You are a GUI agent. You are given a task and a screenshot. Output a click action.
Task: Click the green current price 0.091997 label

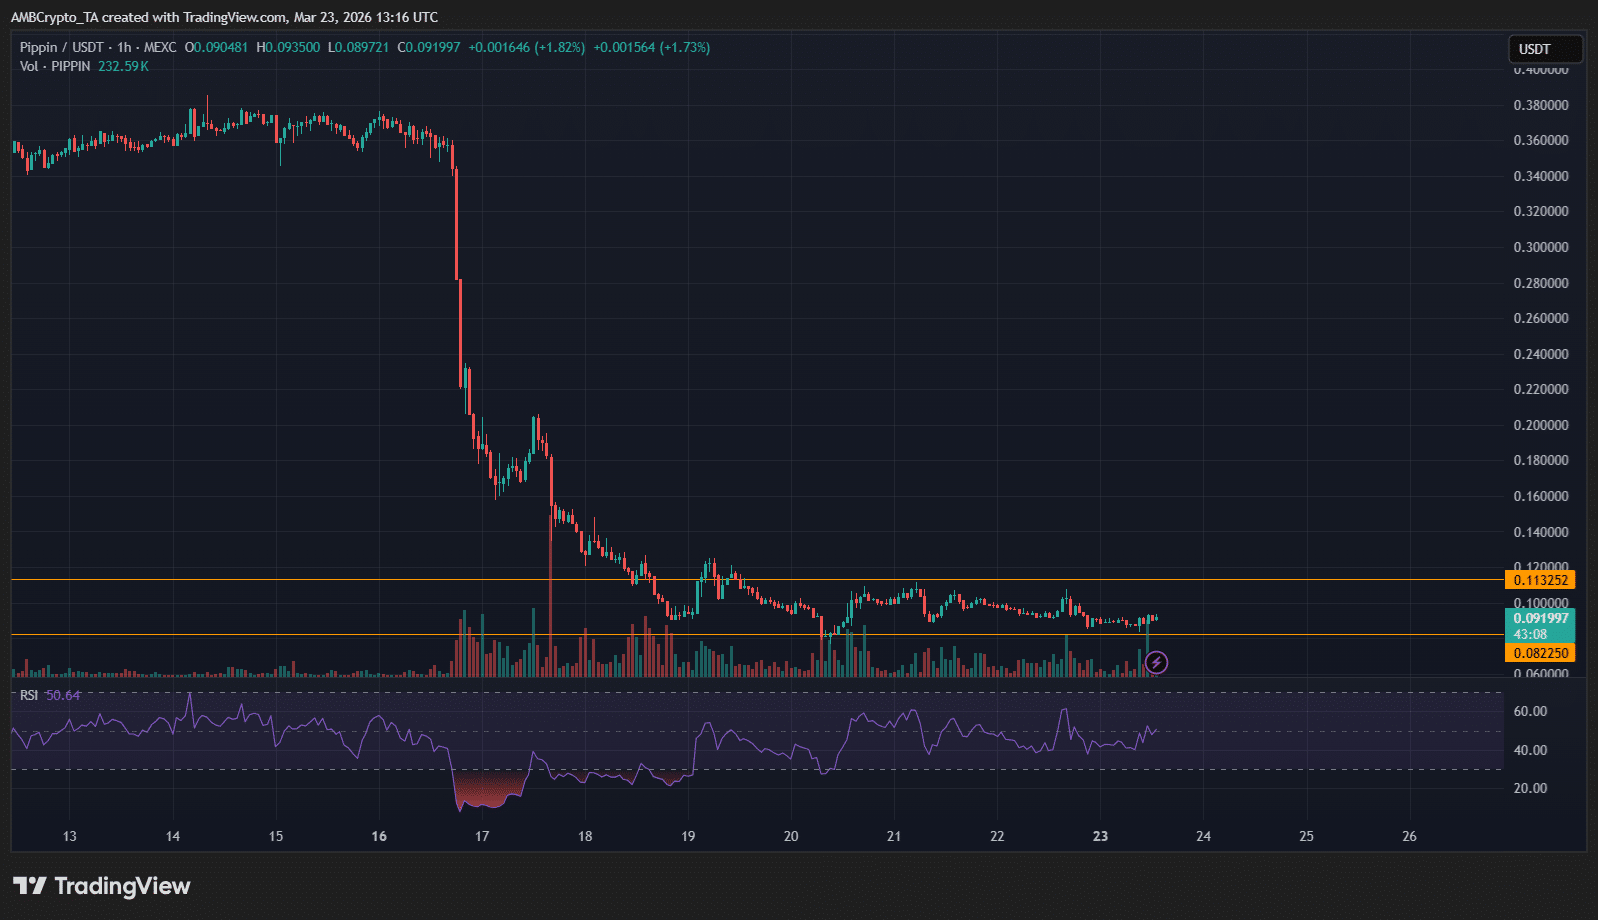[x=1539, y=619]
